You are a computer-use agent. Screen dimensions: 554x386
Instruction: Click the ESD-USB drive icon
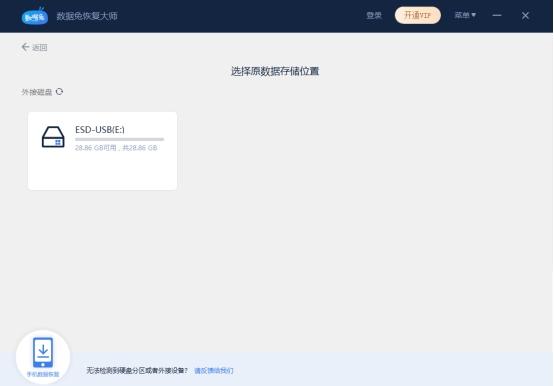point(53,137)
